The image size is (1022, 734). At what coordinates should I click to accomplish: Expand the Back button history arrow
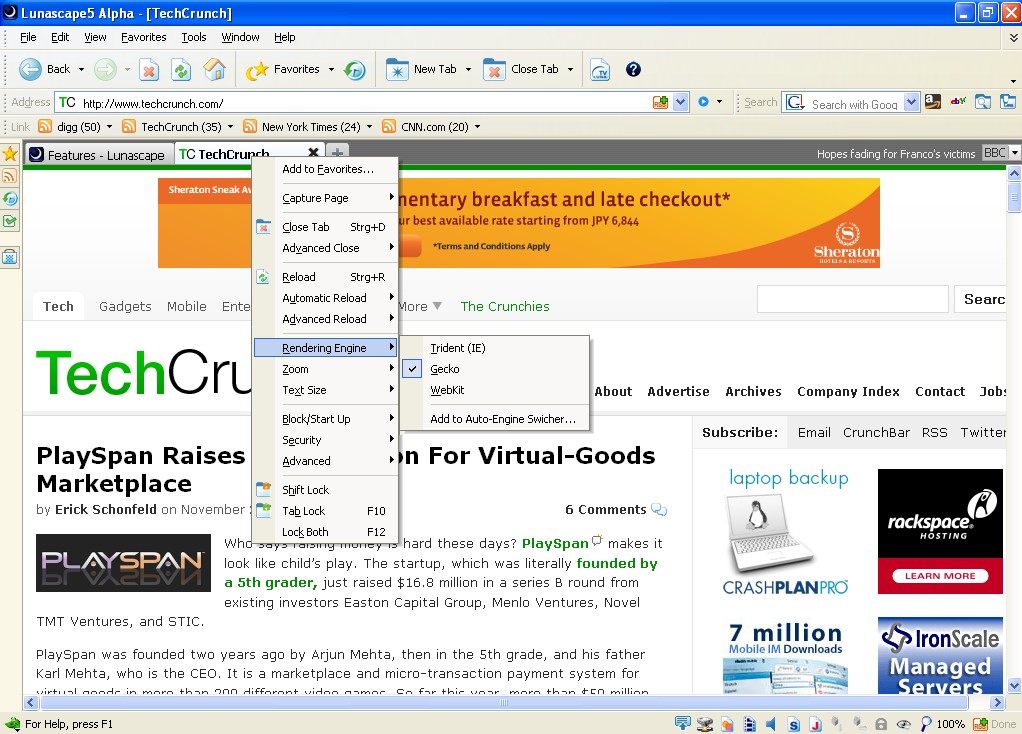point(81,70)
